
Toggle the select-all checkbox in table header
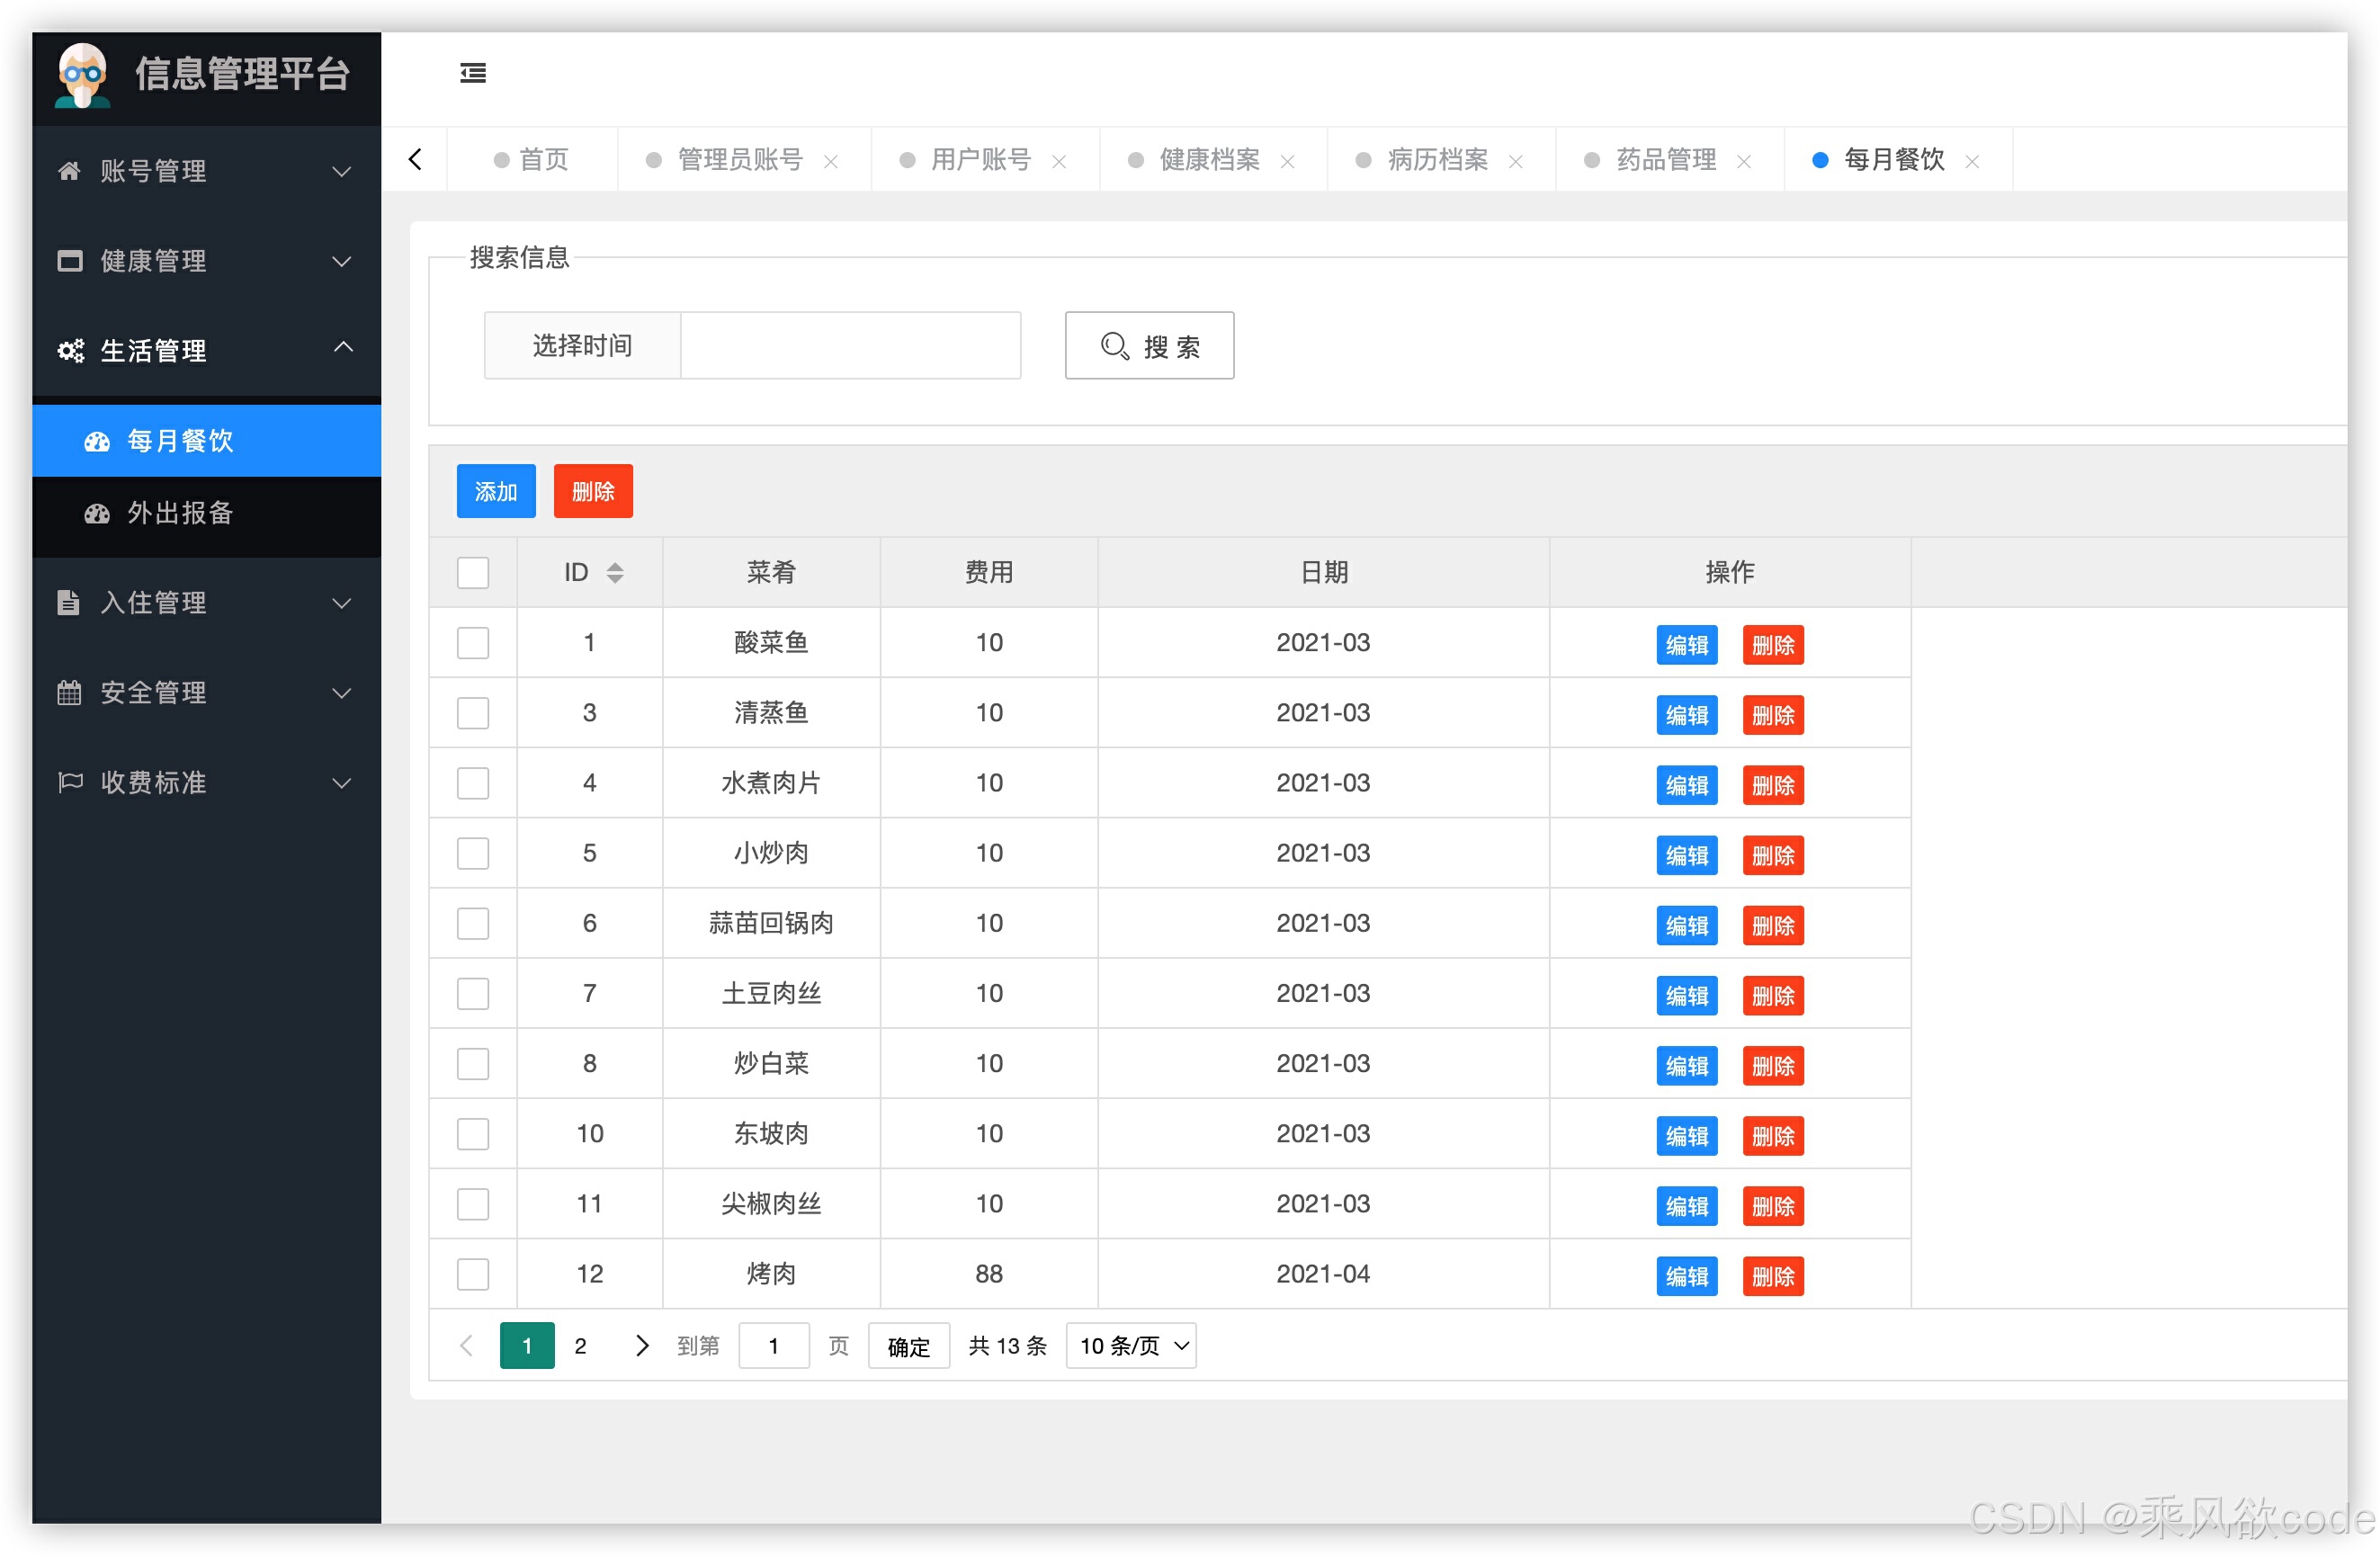[x=472, y=572]
